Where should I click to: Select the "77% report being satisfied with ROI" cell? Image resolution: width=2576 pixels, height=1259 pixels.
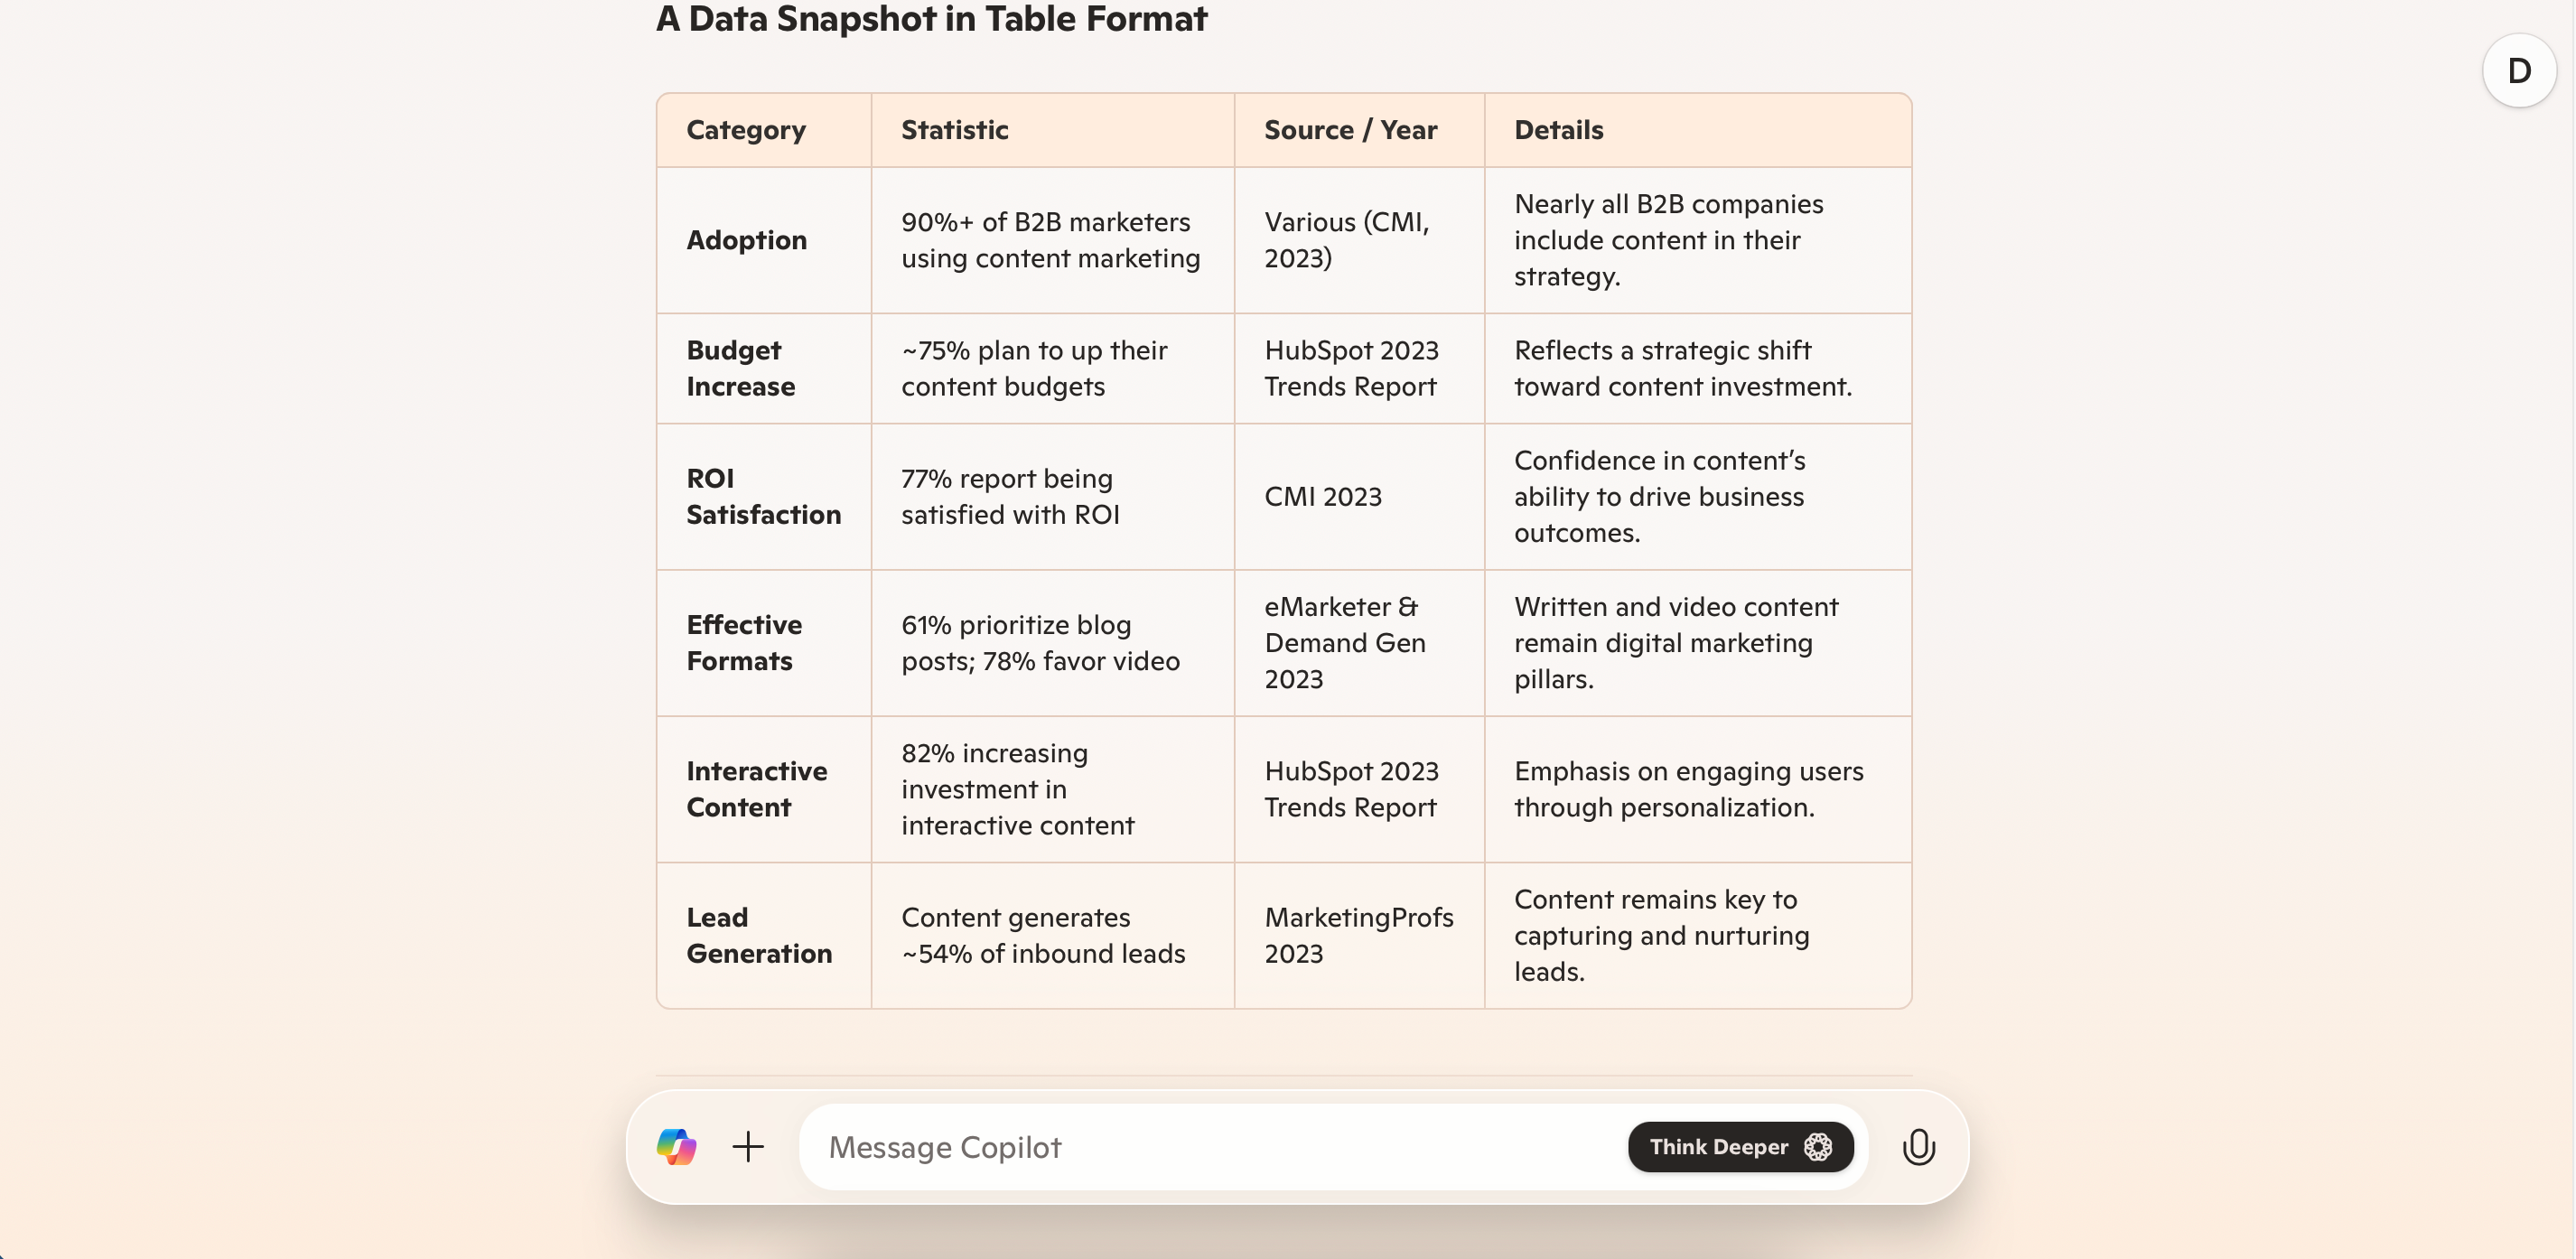[1010, 496]
